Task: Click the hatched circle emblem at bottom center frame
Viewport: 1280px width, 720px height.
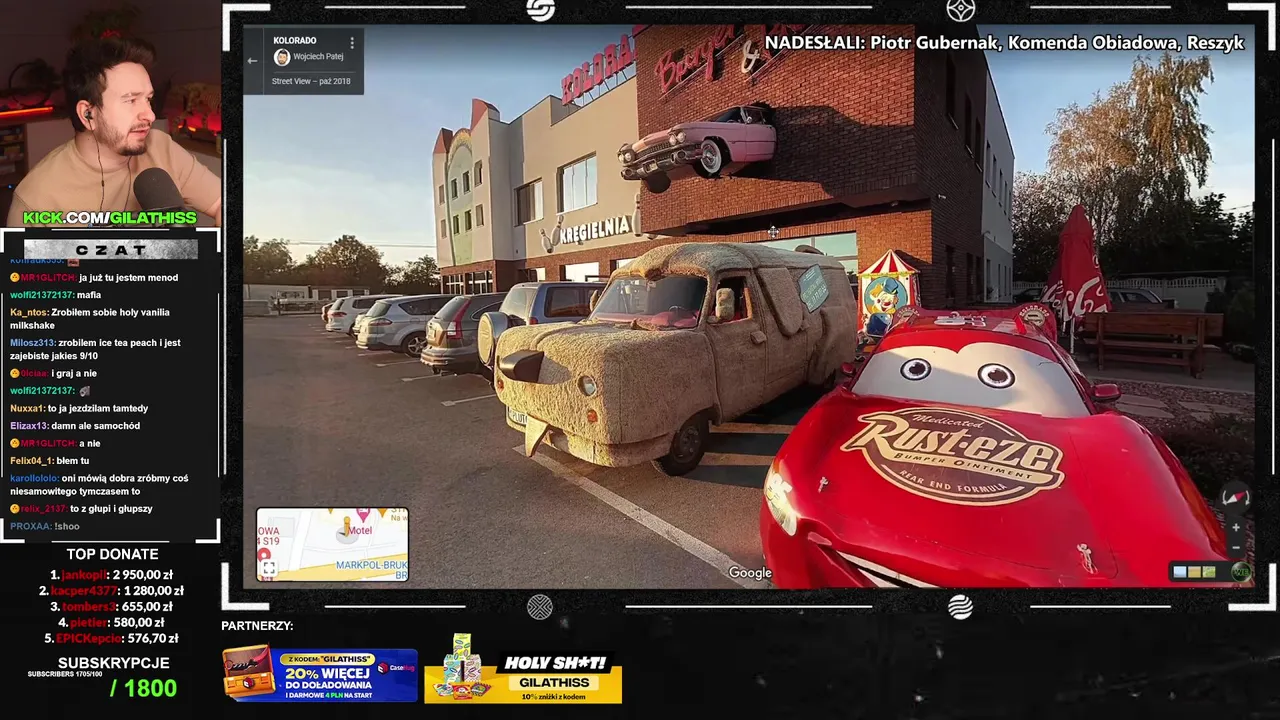Action: click(x=540, y=606)
